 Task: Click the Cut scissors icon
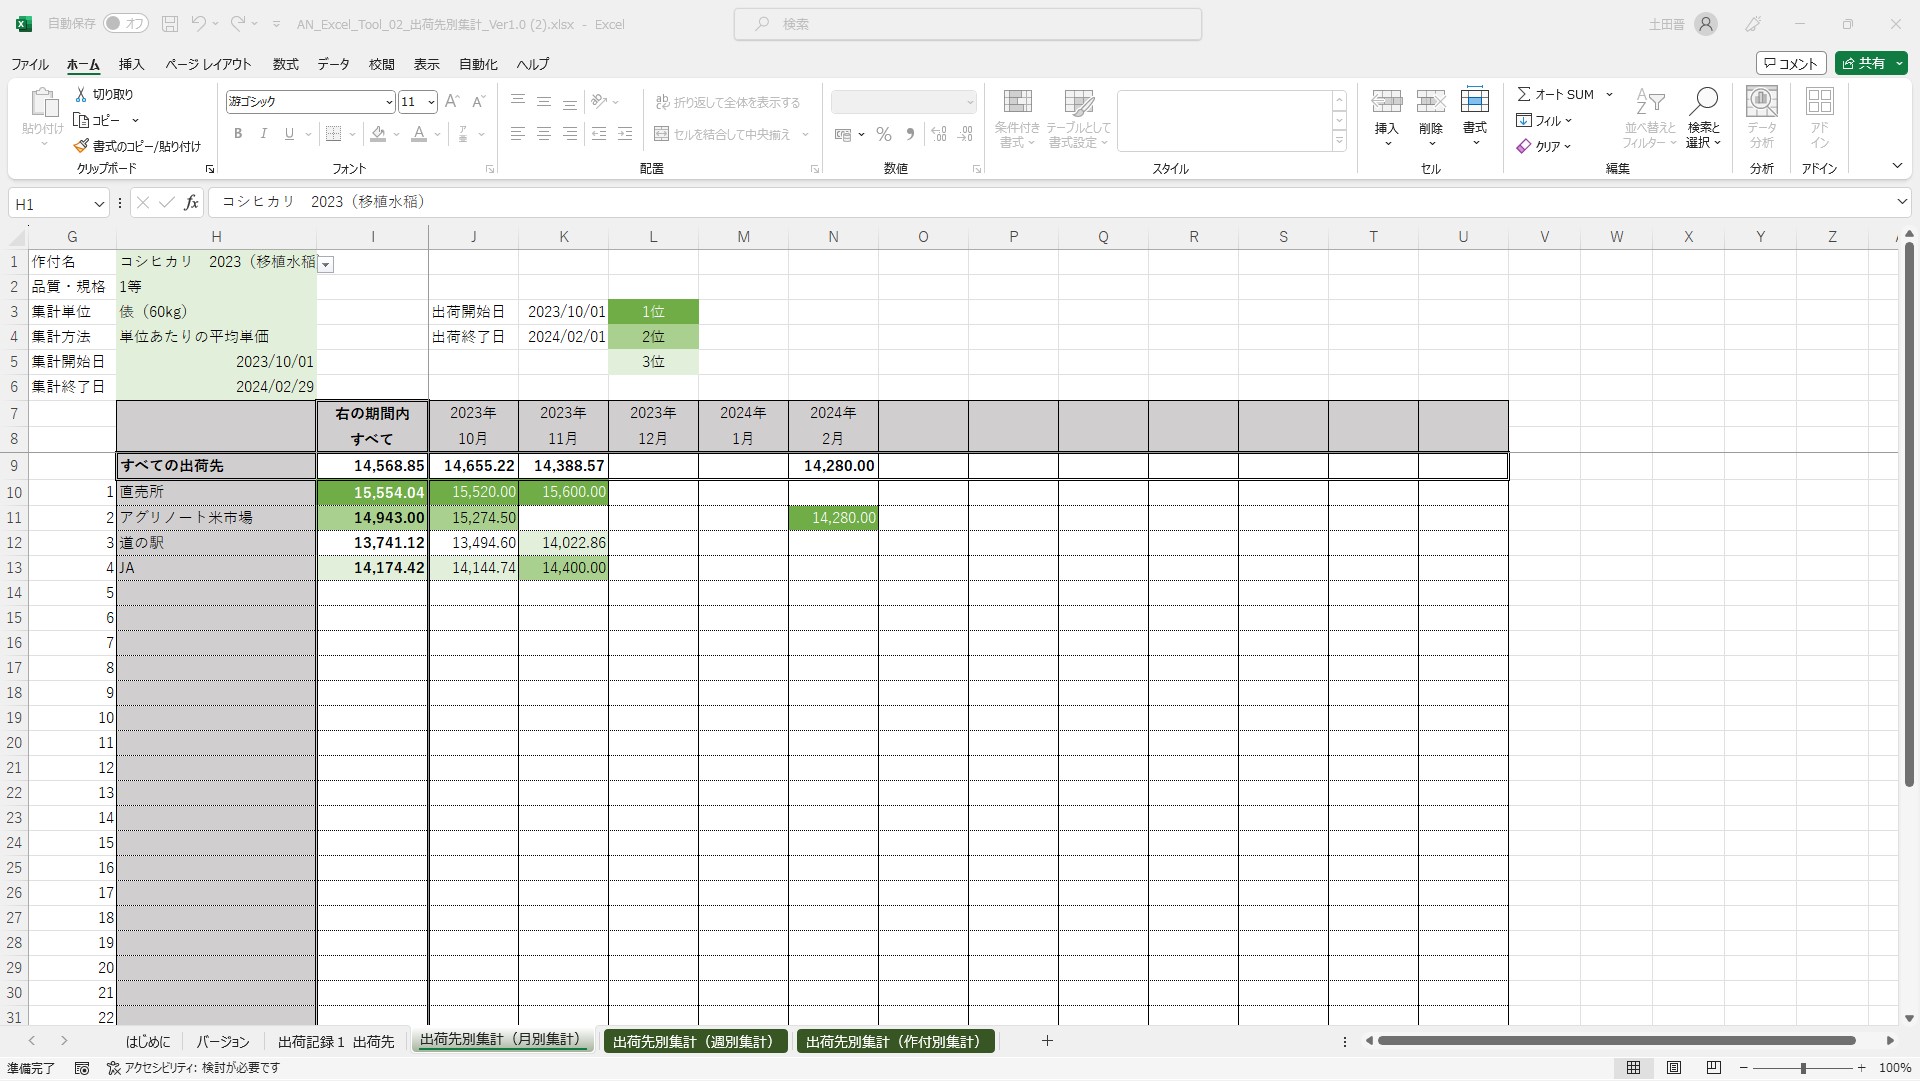[81, 94]
